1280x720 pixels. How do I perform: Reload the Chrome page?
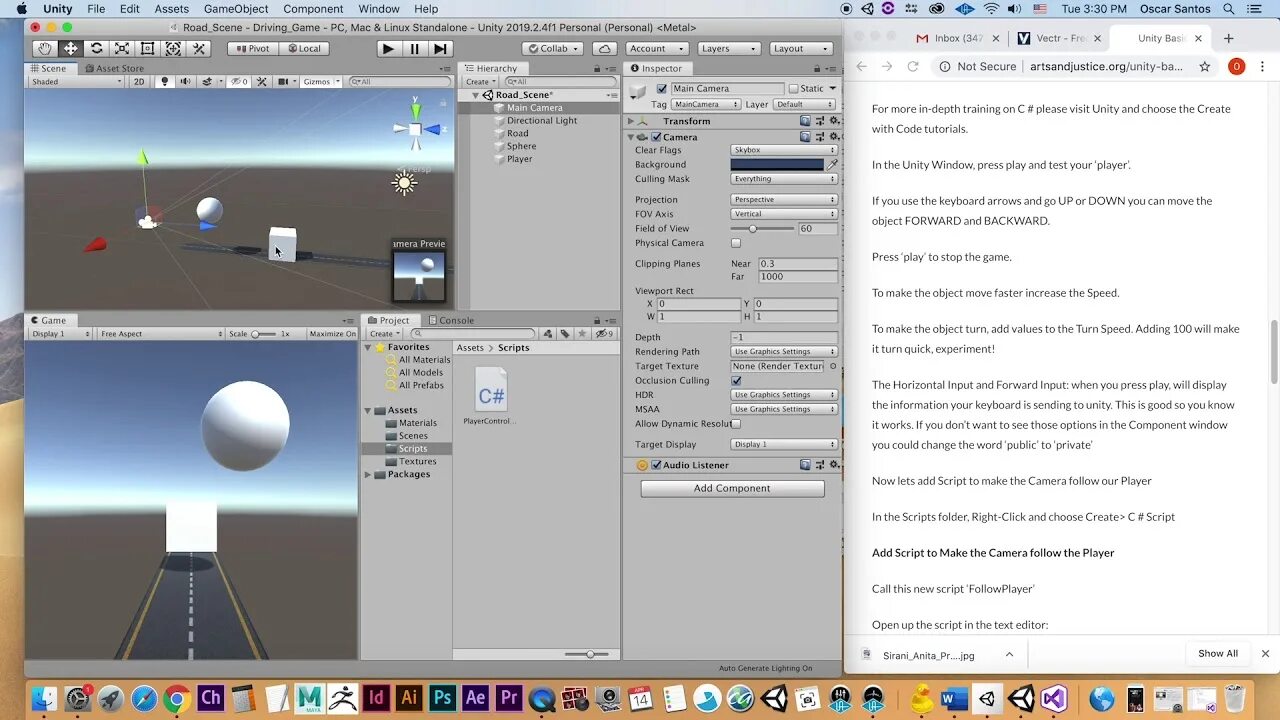coord(913,67)
